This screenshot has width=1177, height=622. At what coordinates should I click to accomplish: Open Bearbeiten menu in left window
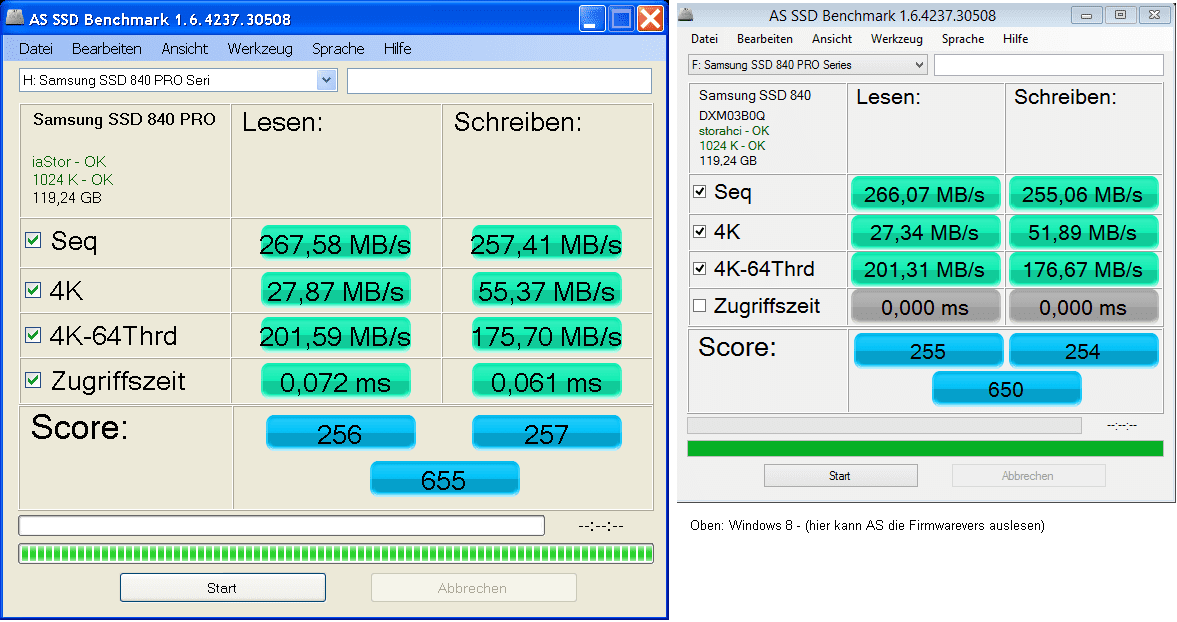click(x=107, y=49)
